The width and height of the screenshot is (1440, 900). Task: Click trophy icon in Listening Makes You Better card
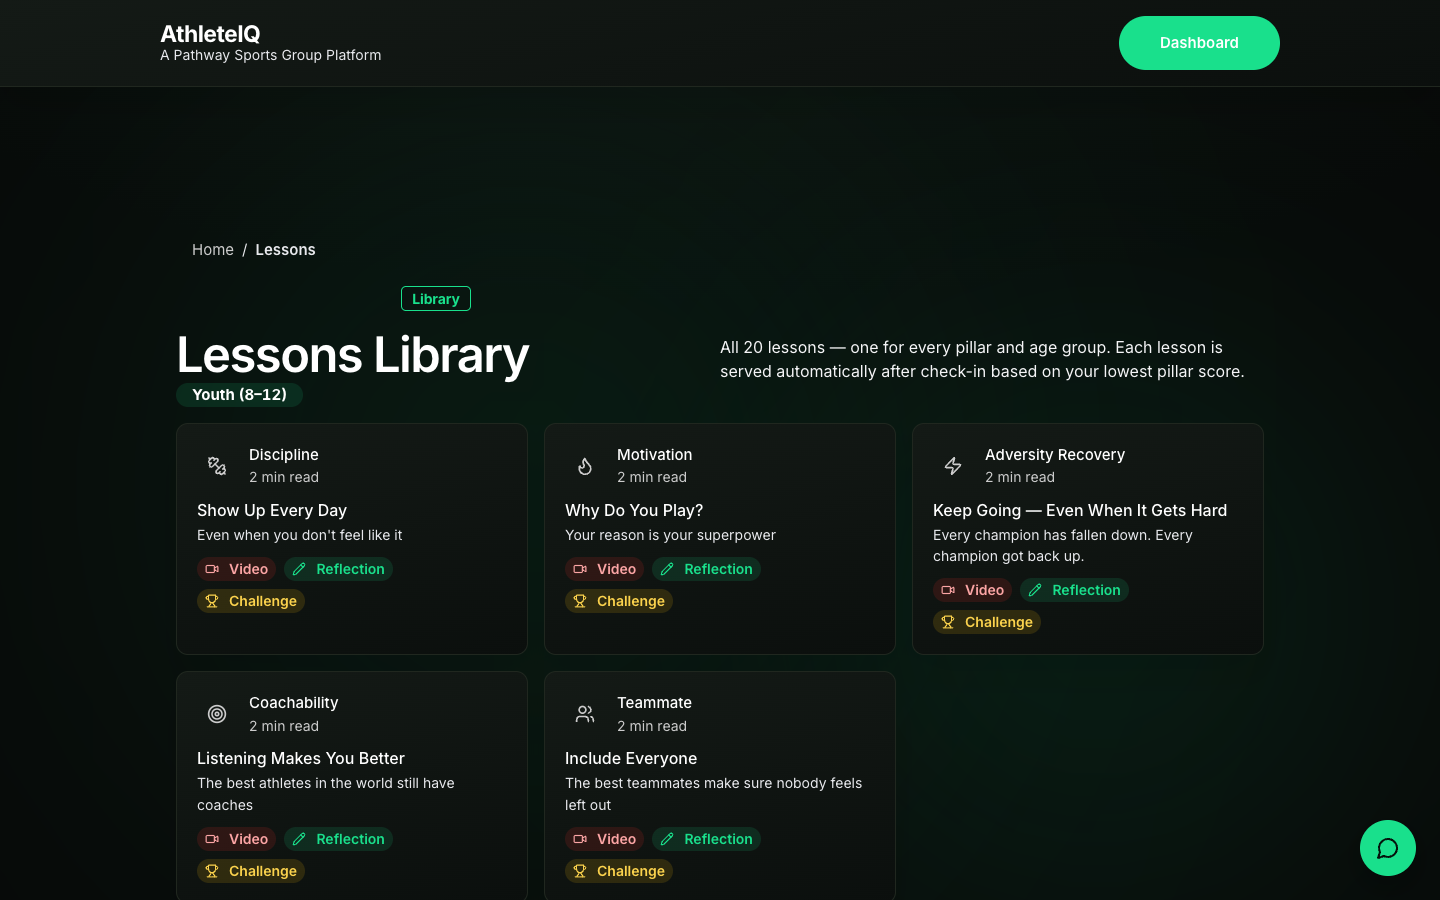(212, 871)
